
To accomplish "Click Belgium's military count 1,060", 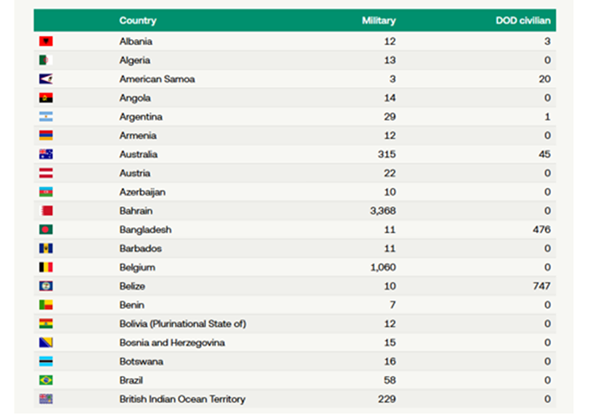I will [x=382, y=268].
